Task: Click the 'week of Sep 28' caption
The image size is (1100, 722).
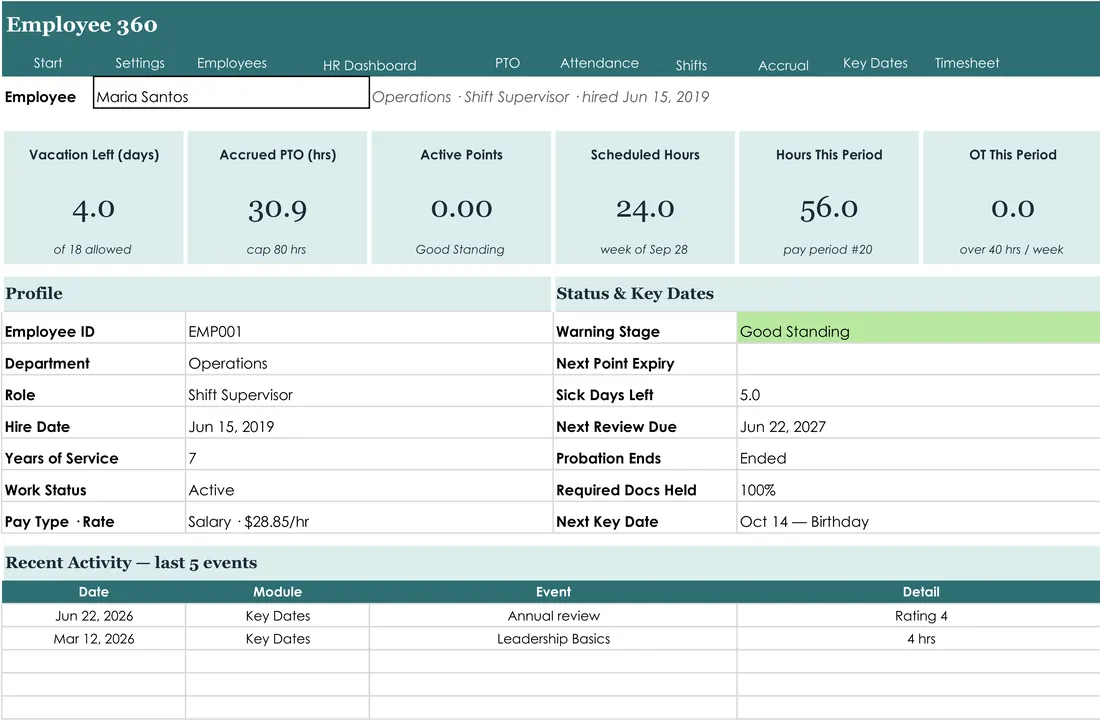Action: (x=644, y=249)
